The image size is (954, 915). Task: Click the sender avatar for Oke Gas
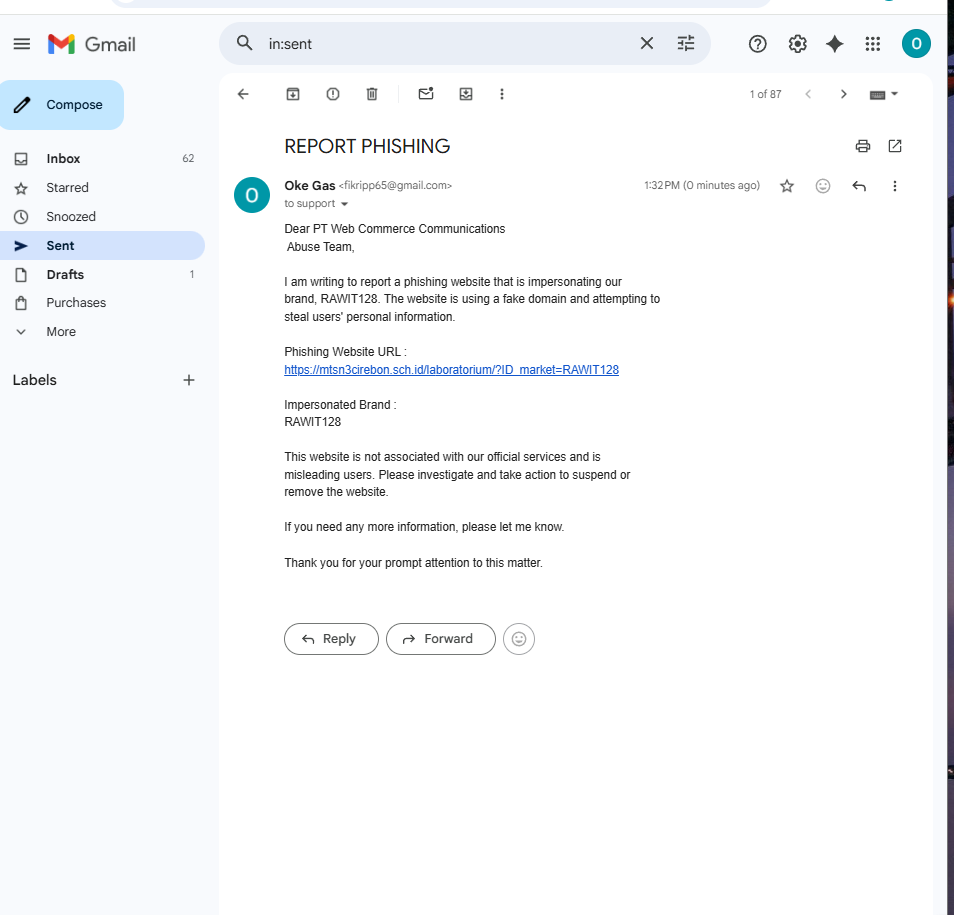pos(252,195)
